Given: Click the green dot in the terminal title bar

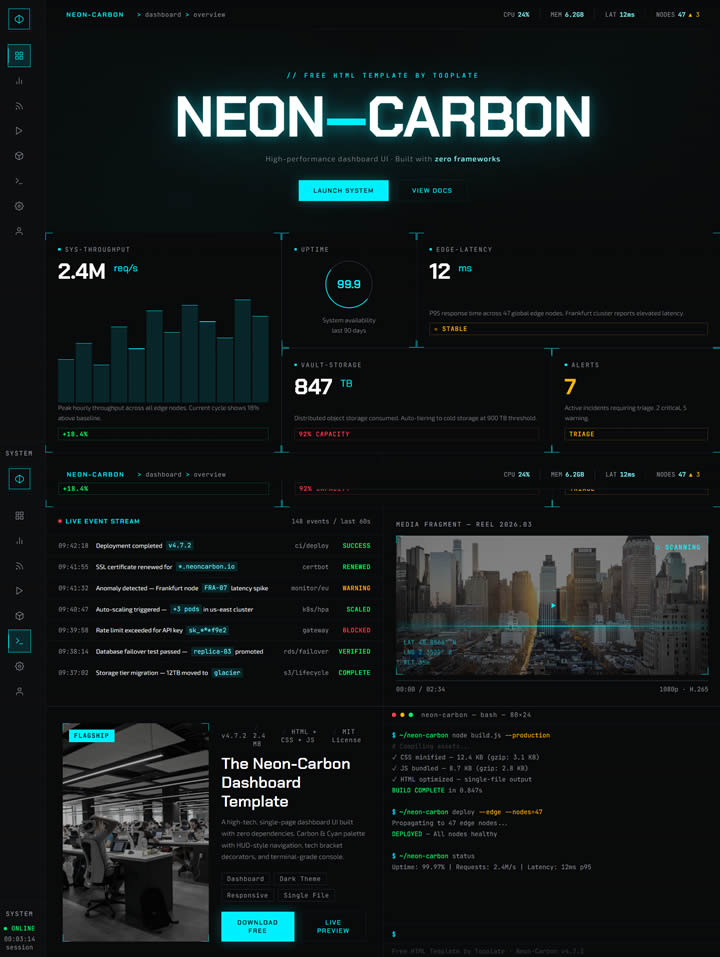Looking at the screenshot, I should click(x=411, y=715).
